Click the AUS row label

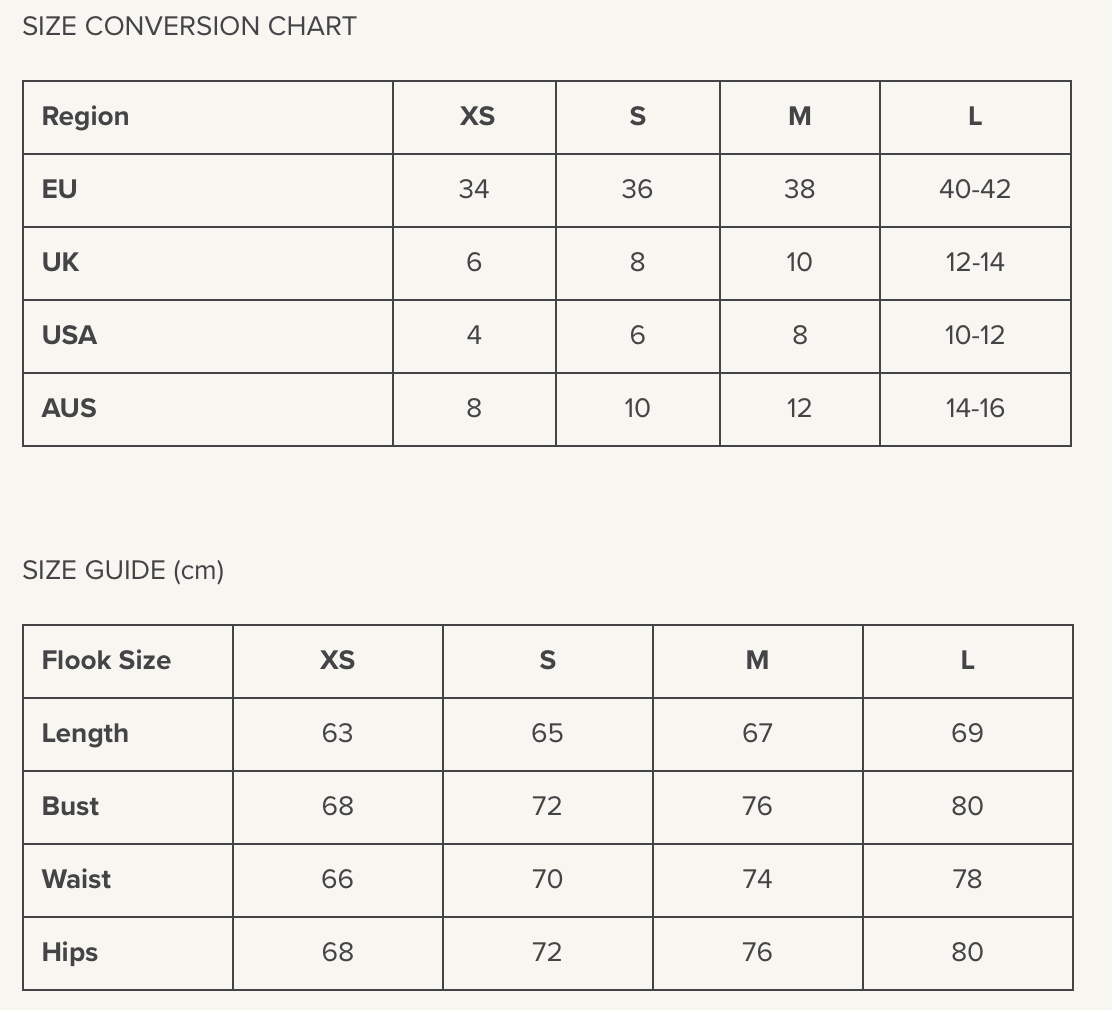click(x=69, y=408)
